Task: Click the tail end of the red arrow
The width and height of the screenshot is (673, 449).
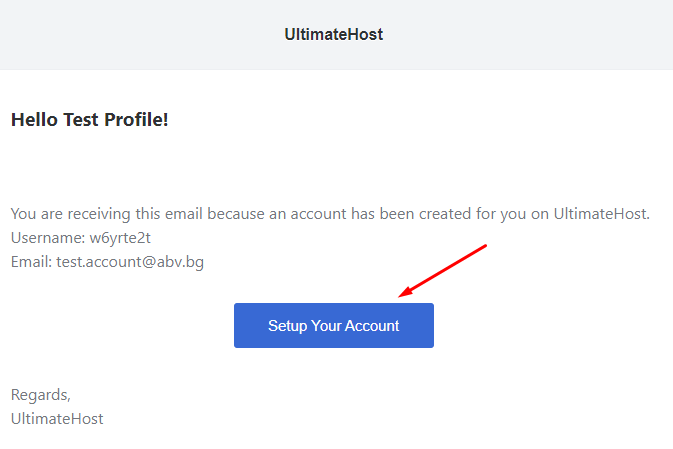Action: [x=485, y=246]
